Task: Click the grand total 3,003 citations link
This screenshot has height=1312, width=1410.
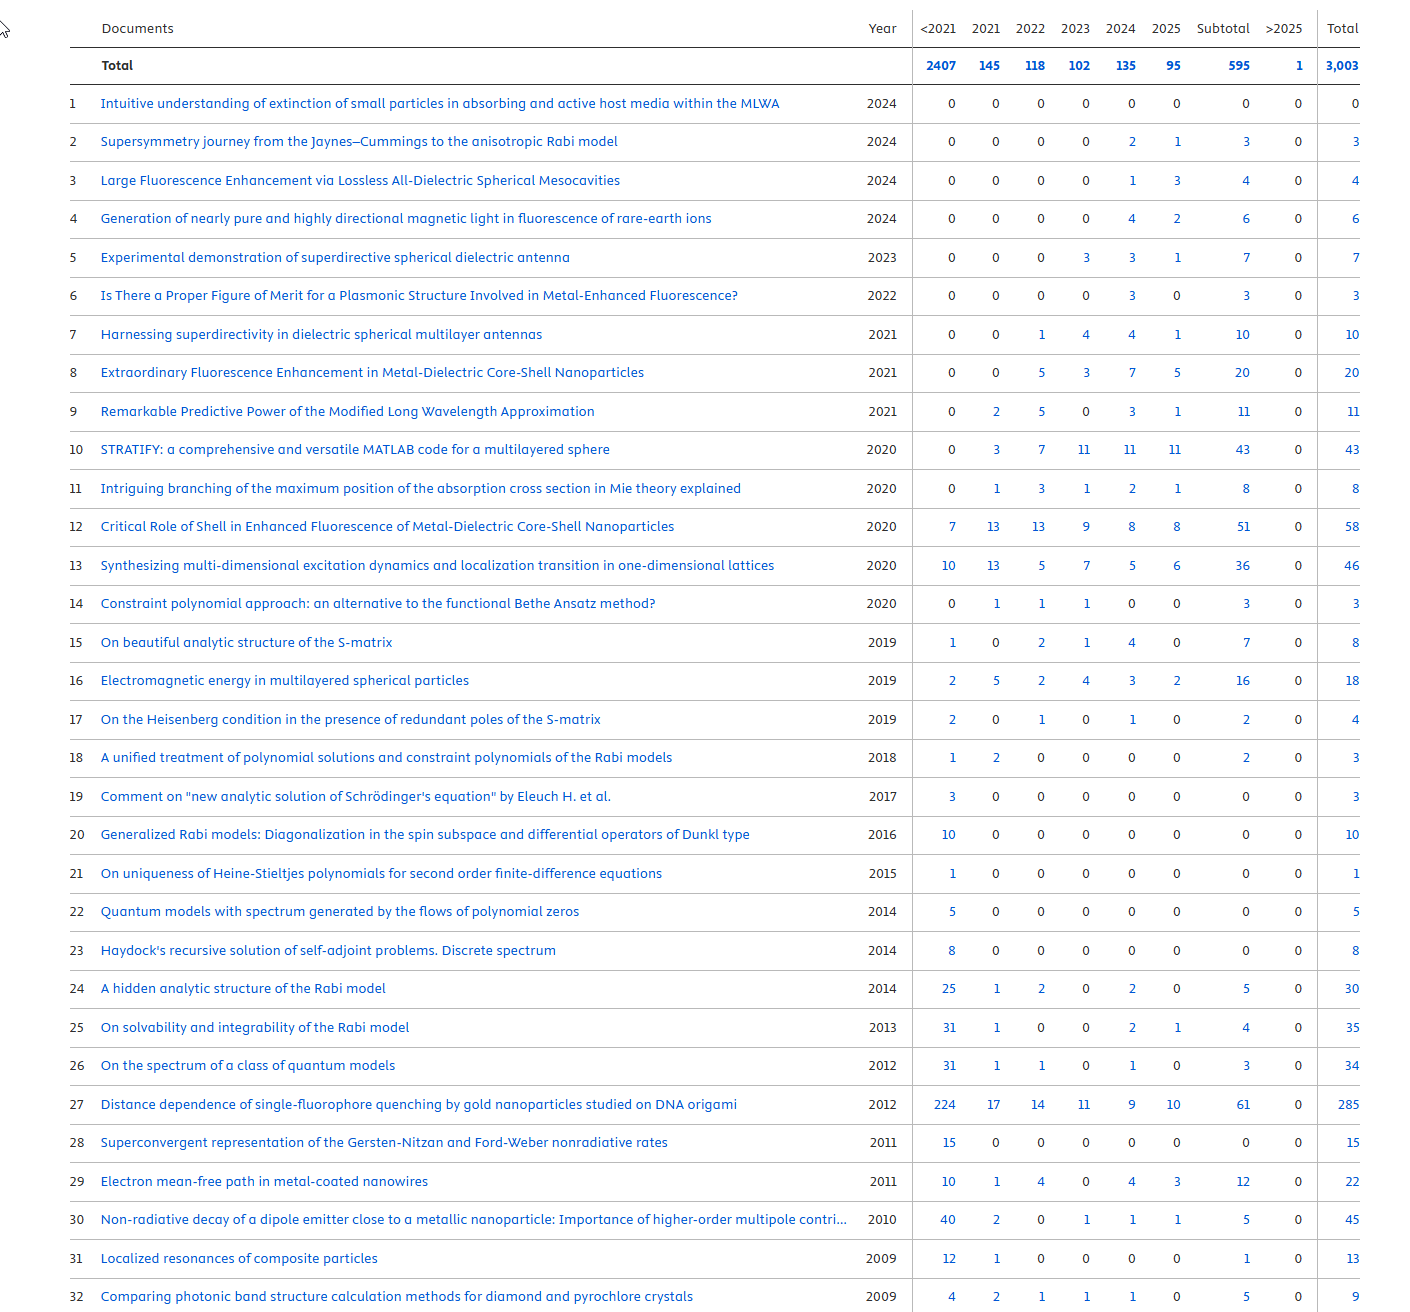Action: click(x=1341, y=66)
